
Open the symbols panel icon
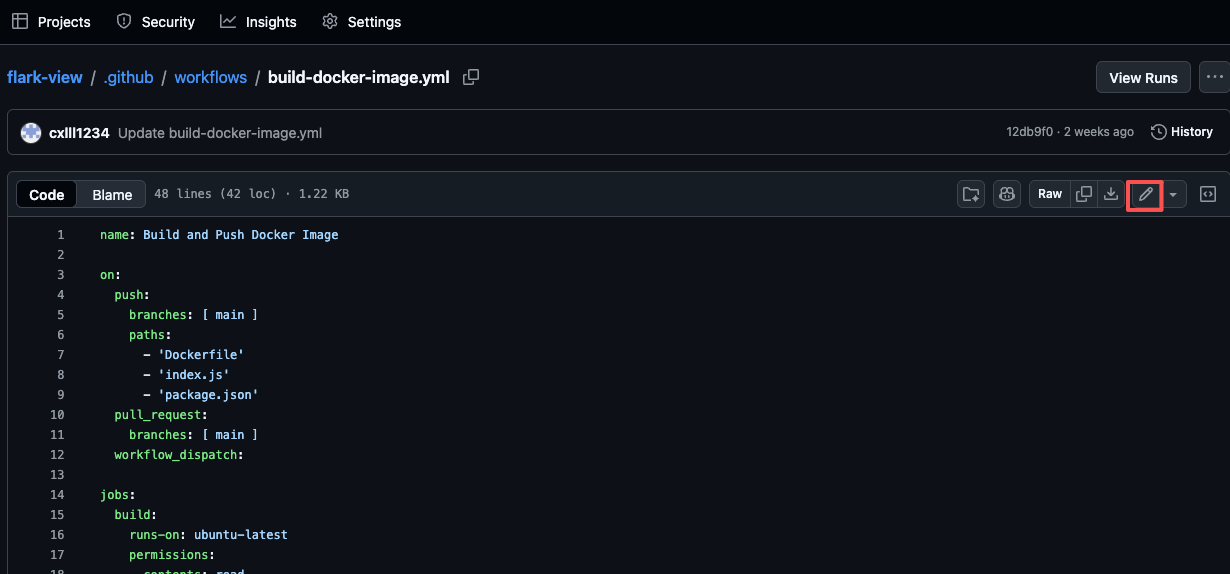pos(1207,194)
